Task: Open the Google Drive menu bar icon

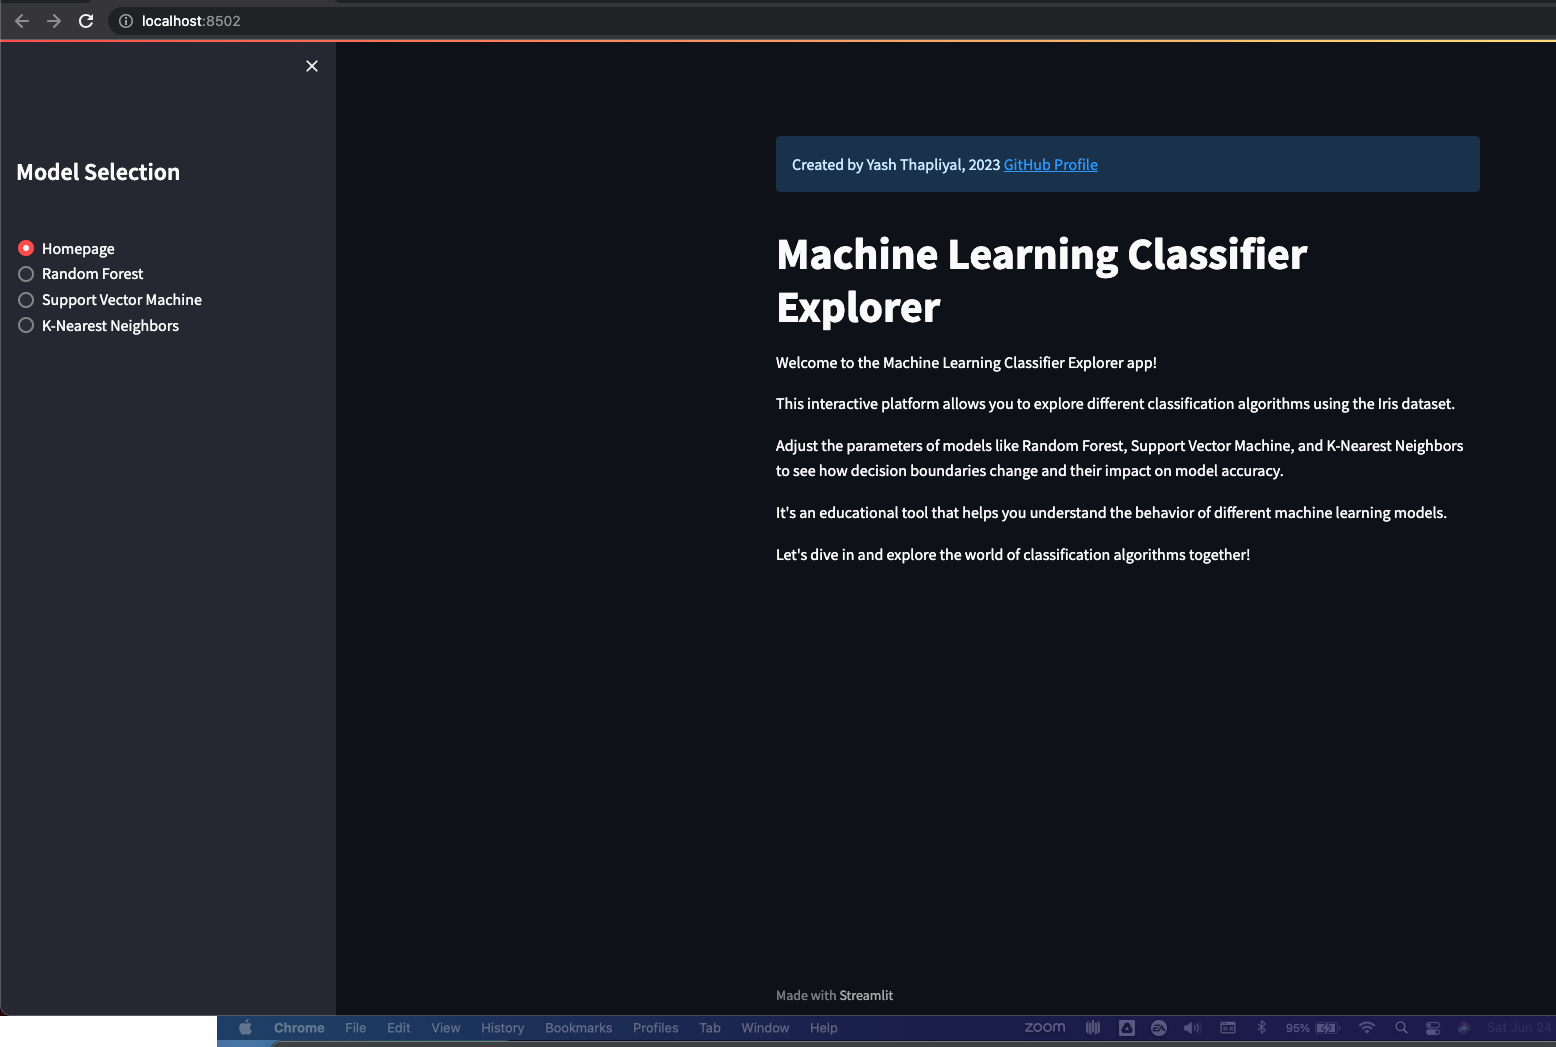Action: 1127,1028
